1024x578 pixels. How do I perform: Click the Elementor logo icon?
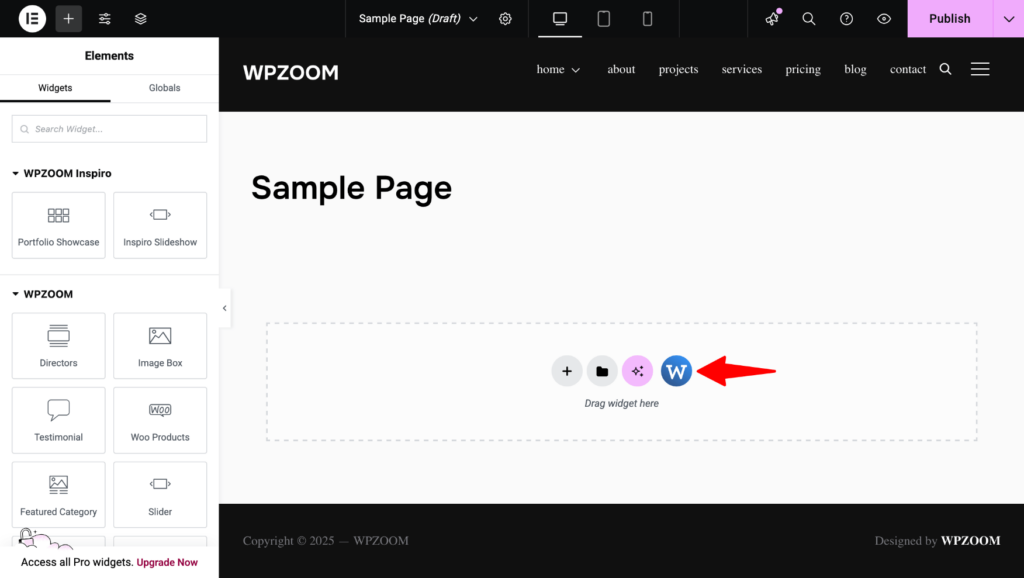pos(32,19)
